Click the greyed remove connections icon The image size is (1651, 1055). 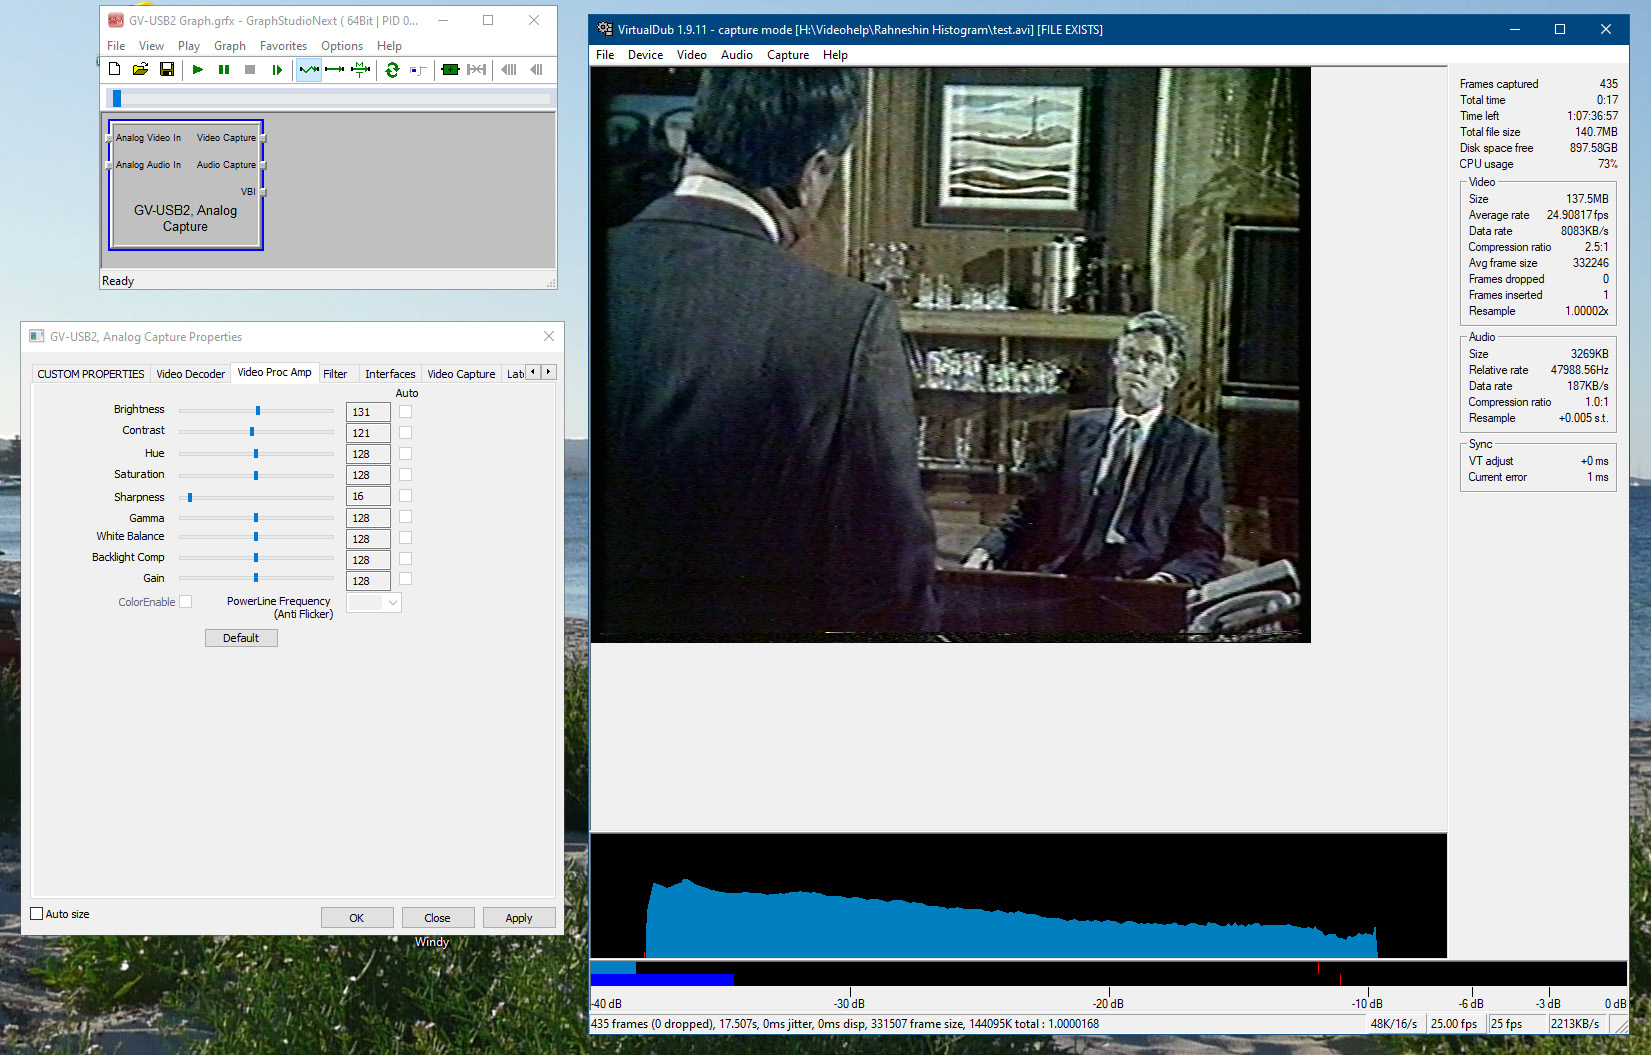pyautogui.click(x=477, y=69)
